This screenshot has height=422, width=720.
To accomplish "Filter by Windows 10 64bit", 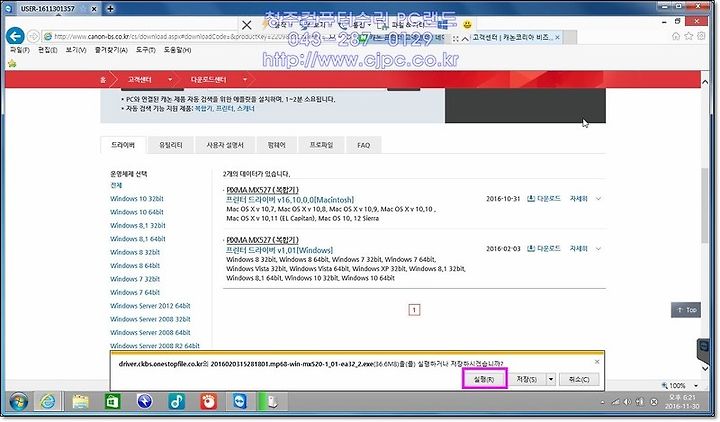I will tap(137, 212).
